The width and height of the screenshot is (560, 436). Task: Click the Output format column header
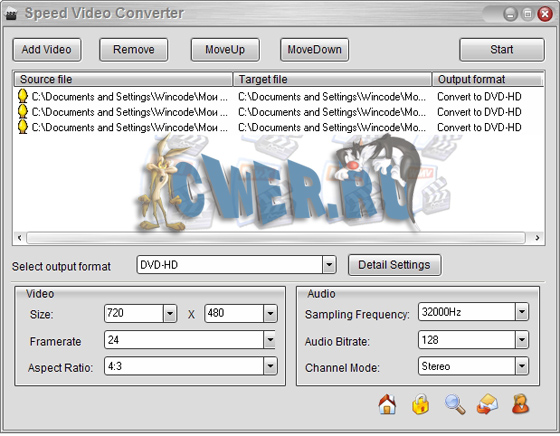tap(488, 79)
